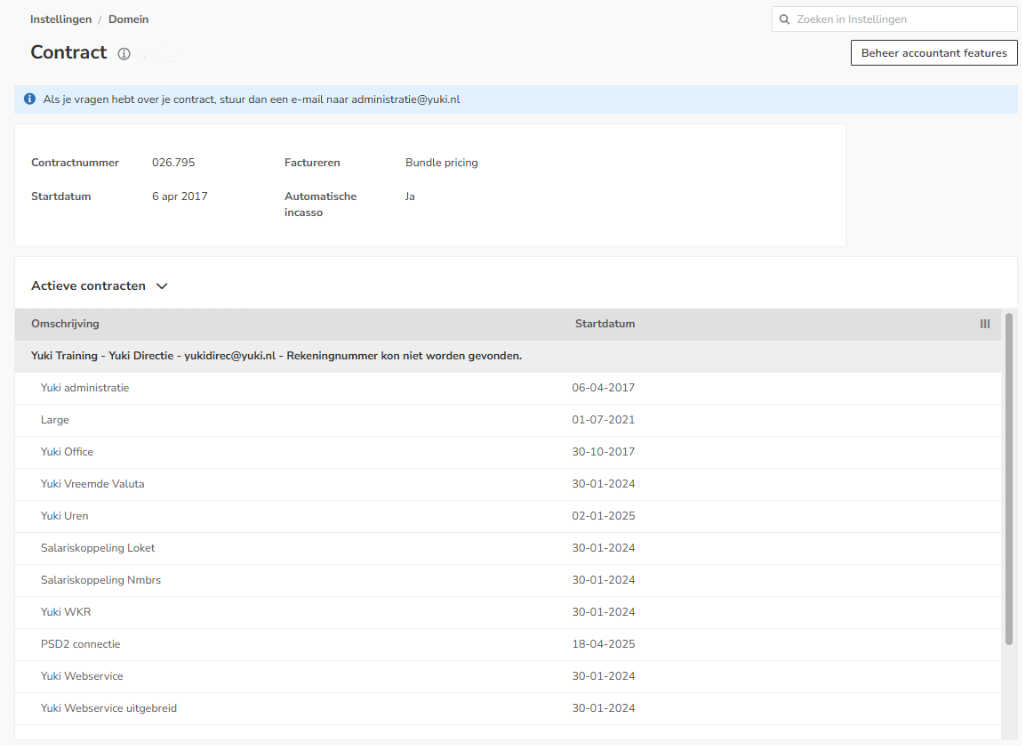The image size is (1022, 746).
Task: Select the Yuki Uren row
Action: coord(508,516)
